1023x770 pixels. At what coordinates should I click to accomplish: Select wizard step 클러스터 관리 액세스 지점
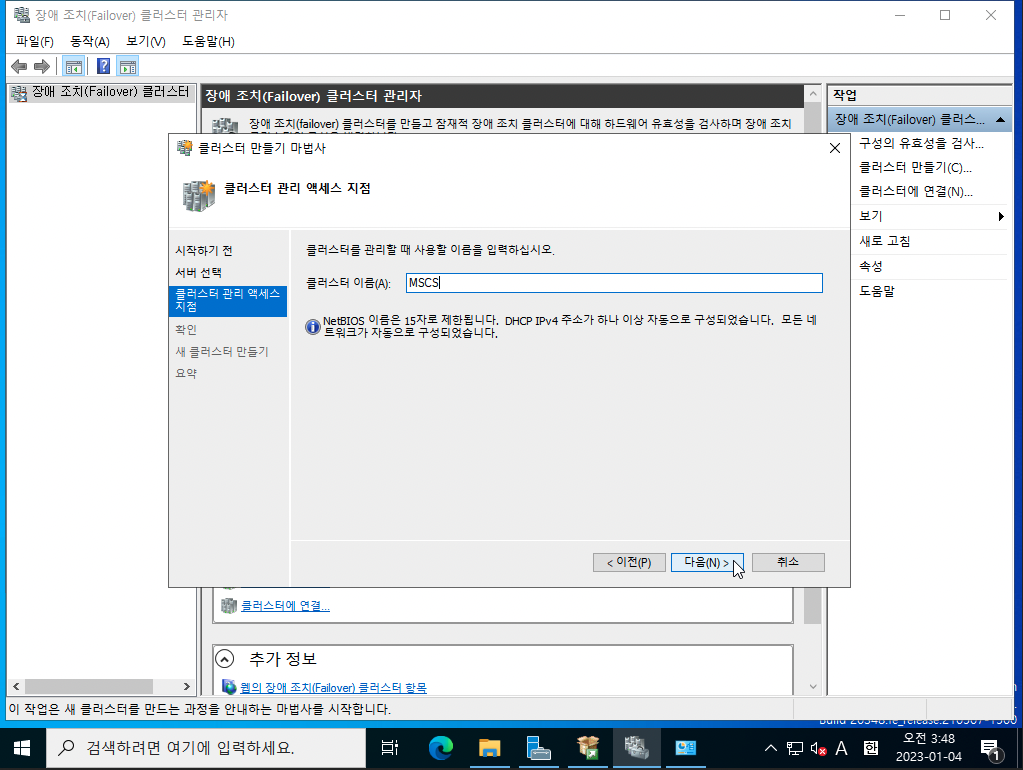[228, 300]
